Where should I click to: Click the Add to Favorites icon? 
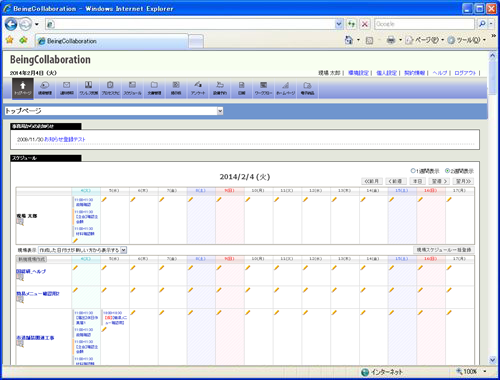point(23,40)
